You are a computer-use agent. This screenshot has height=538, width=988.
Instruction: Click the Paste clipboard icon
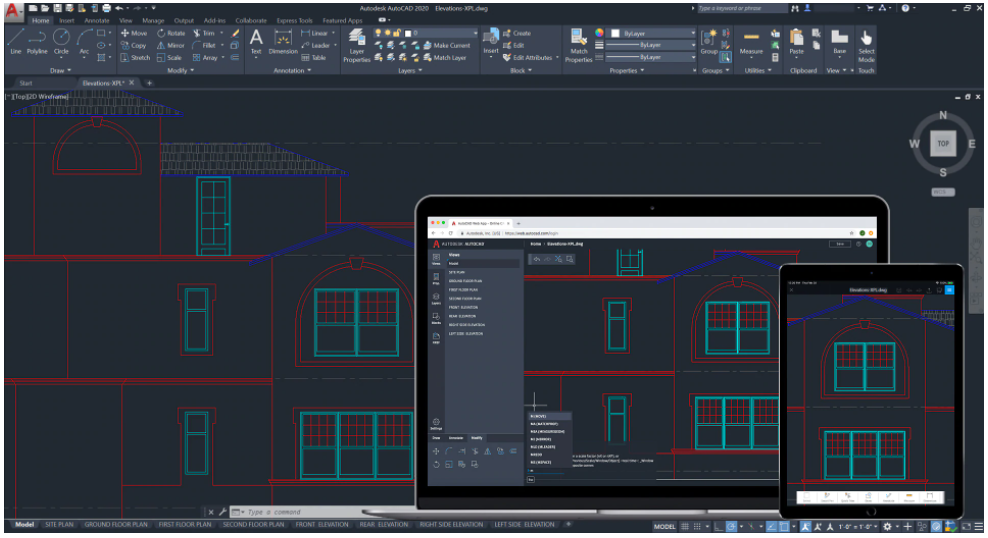point(796,42)
